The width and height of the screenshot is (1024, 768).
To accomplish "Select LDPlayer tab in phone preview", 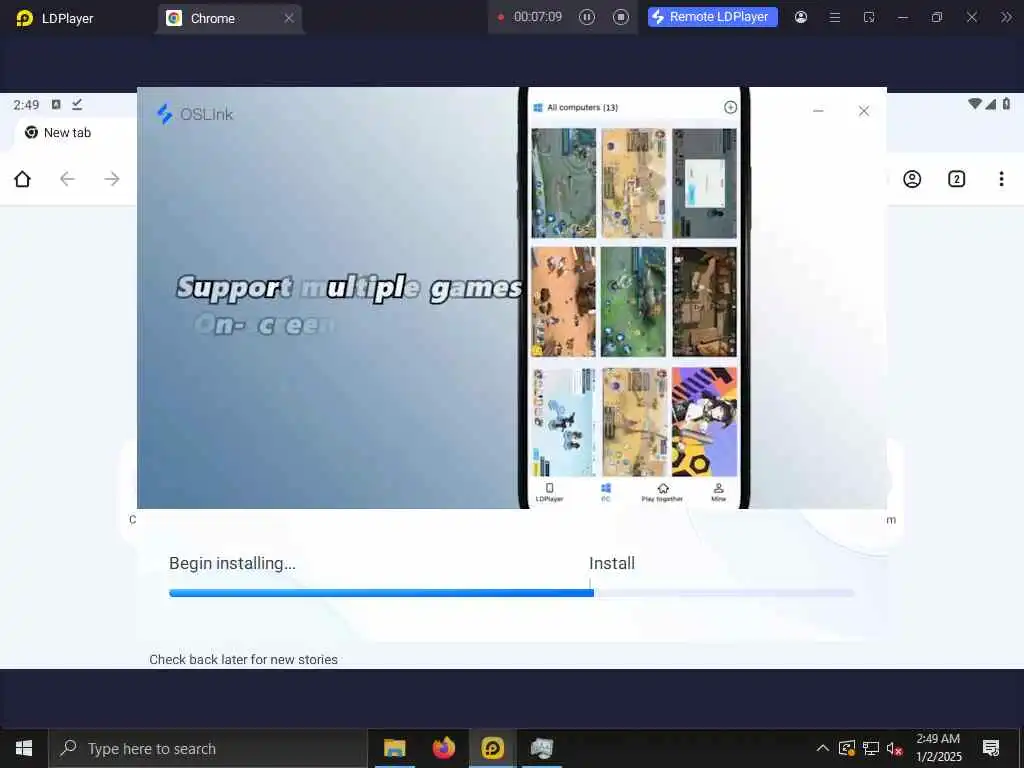I will 549,492.
